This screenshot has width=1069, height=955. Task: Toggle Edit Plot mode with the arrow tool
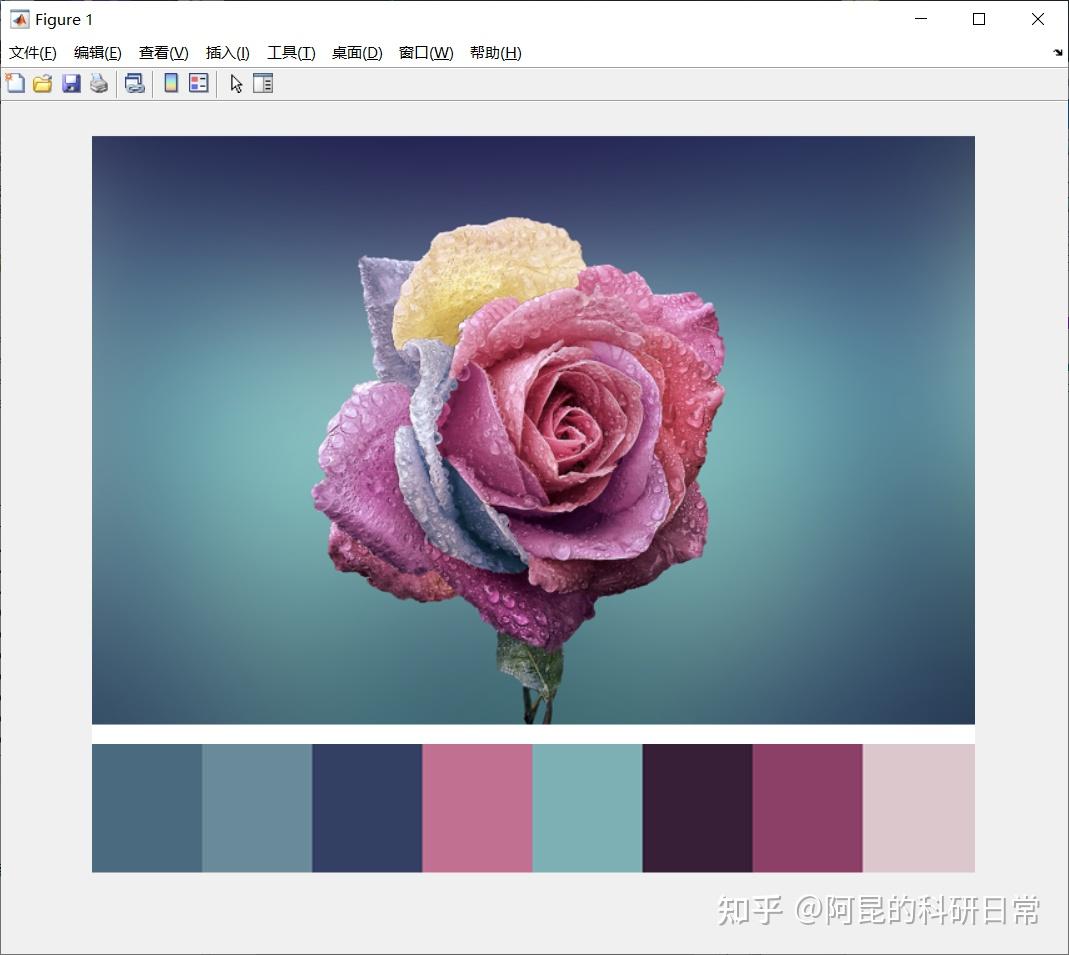234,84
